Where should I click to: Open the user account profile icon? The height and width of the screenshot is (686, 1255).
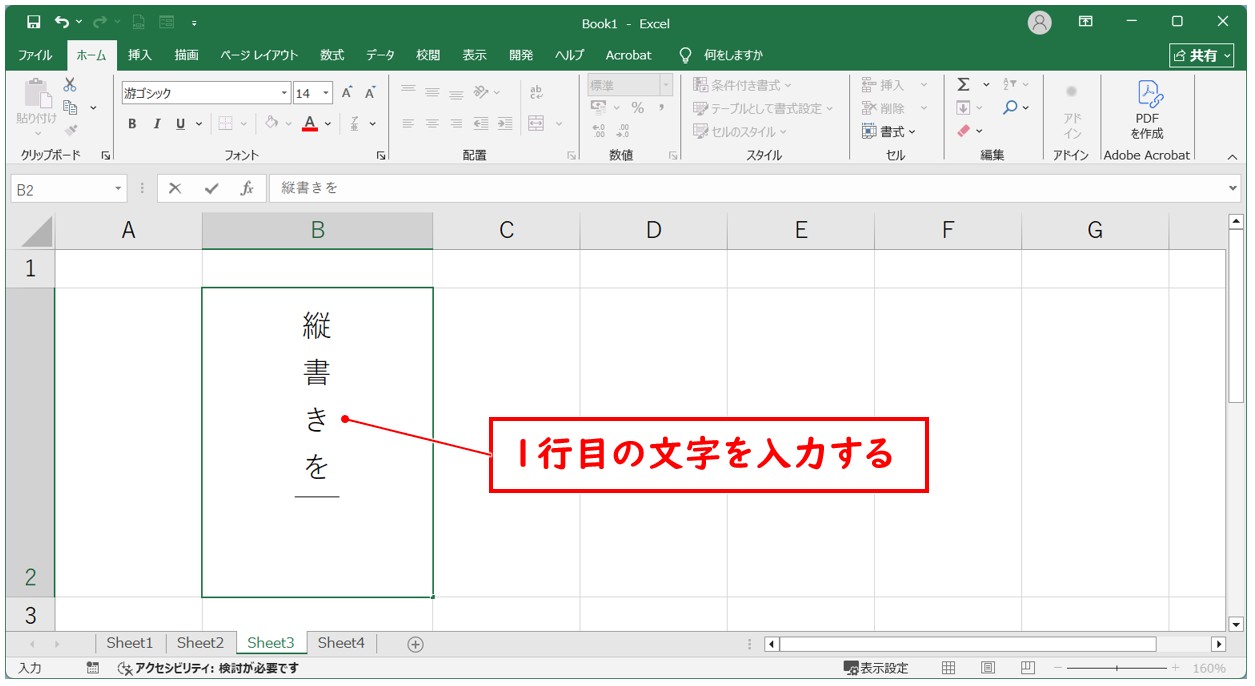1040,22
